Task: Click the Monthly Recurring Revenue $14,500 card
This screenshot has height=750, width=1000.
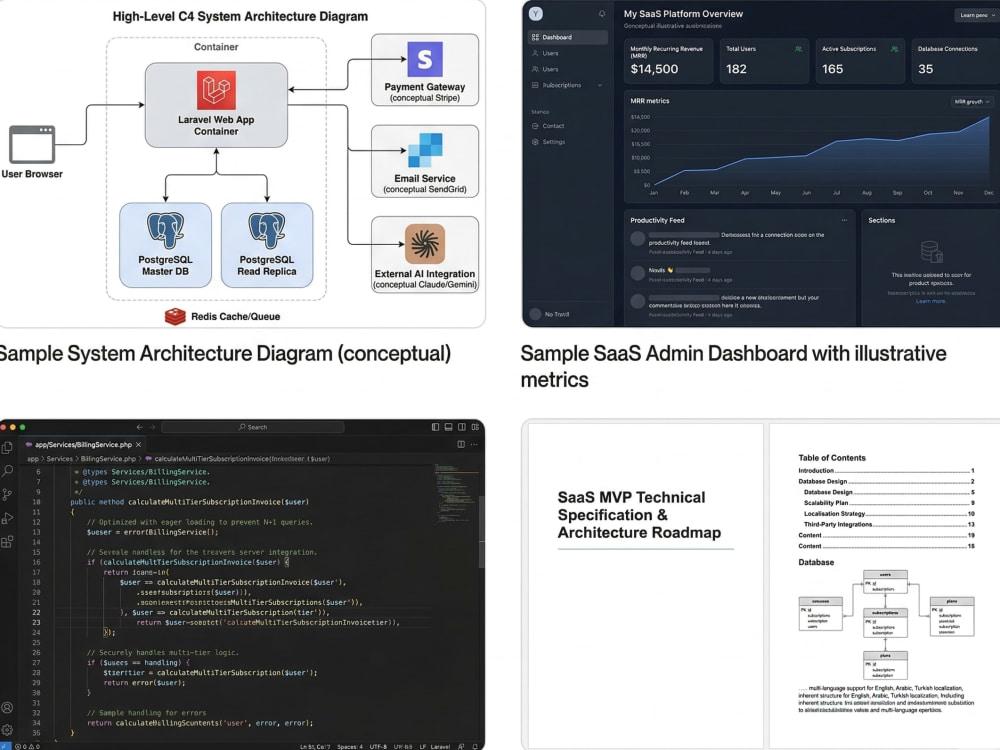Action: click(x=668, y=61)
